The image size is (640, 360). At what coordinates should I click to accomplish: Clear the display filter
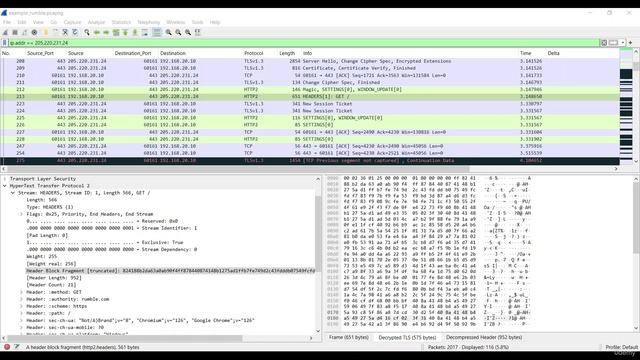point(604,42)
